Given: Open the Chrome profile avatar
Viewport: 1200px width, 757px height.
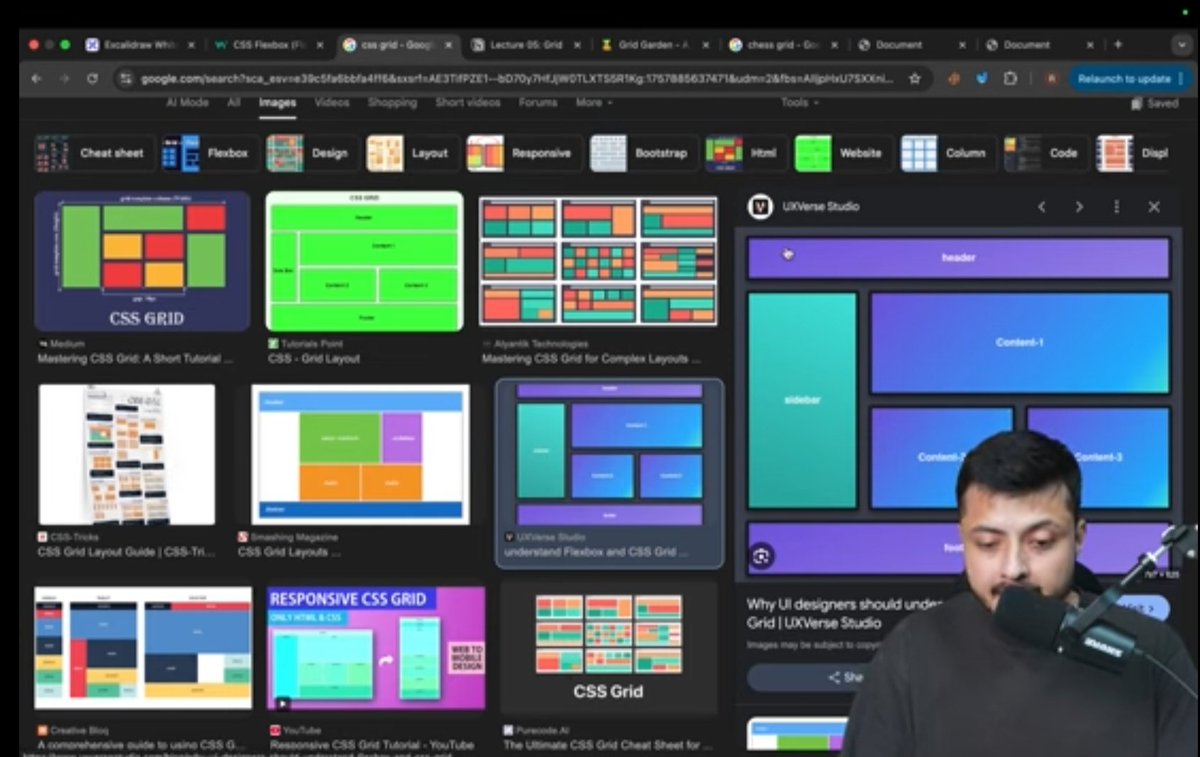Looking at the screenshot, I should point(1051,78).
